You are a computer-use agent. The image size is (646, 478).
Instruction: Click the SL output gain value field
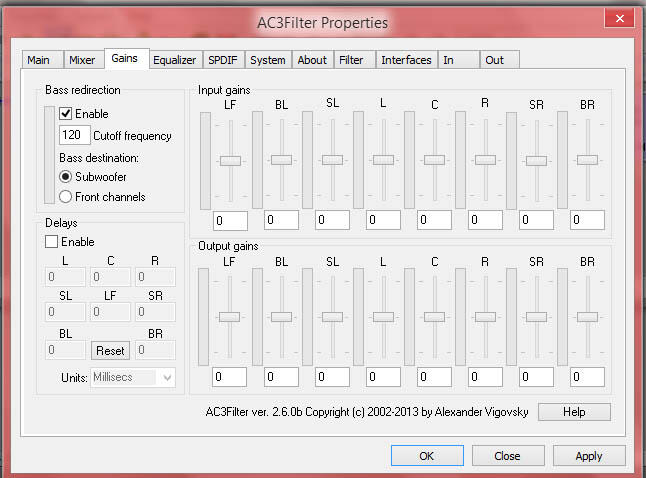point(332,377)
